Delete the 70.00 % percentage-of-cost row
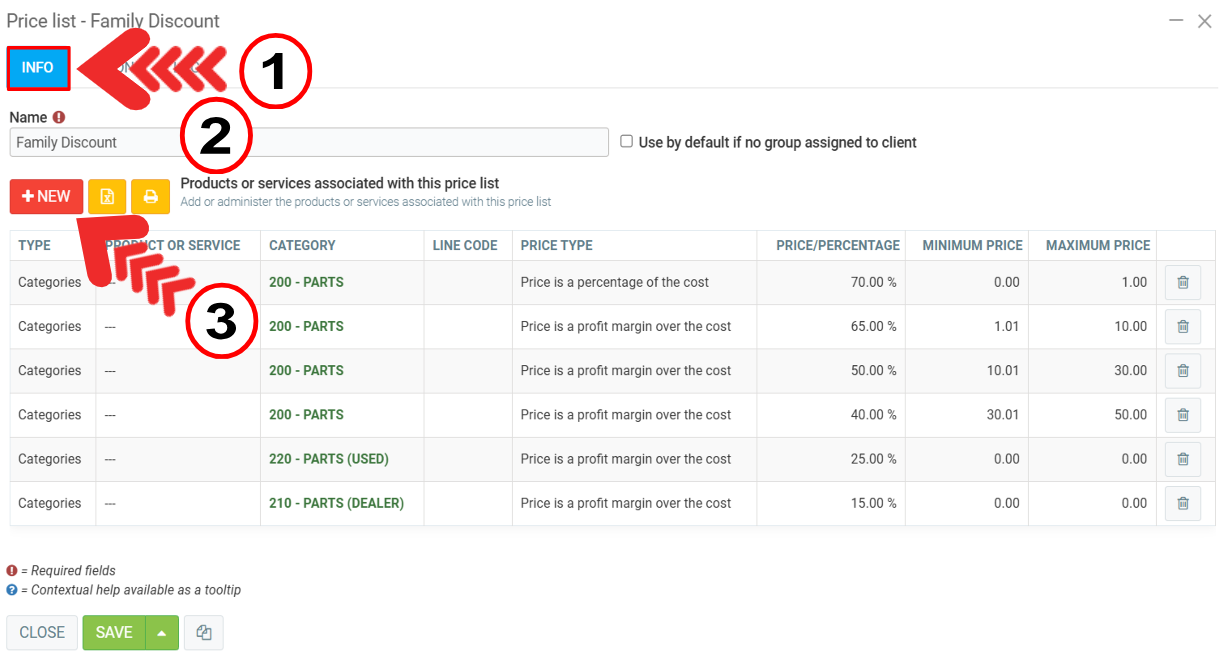 point(1182,283)
